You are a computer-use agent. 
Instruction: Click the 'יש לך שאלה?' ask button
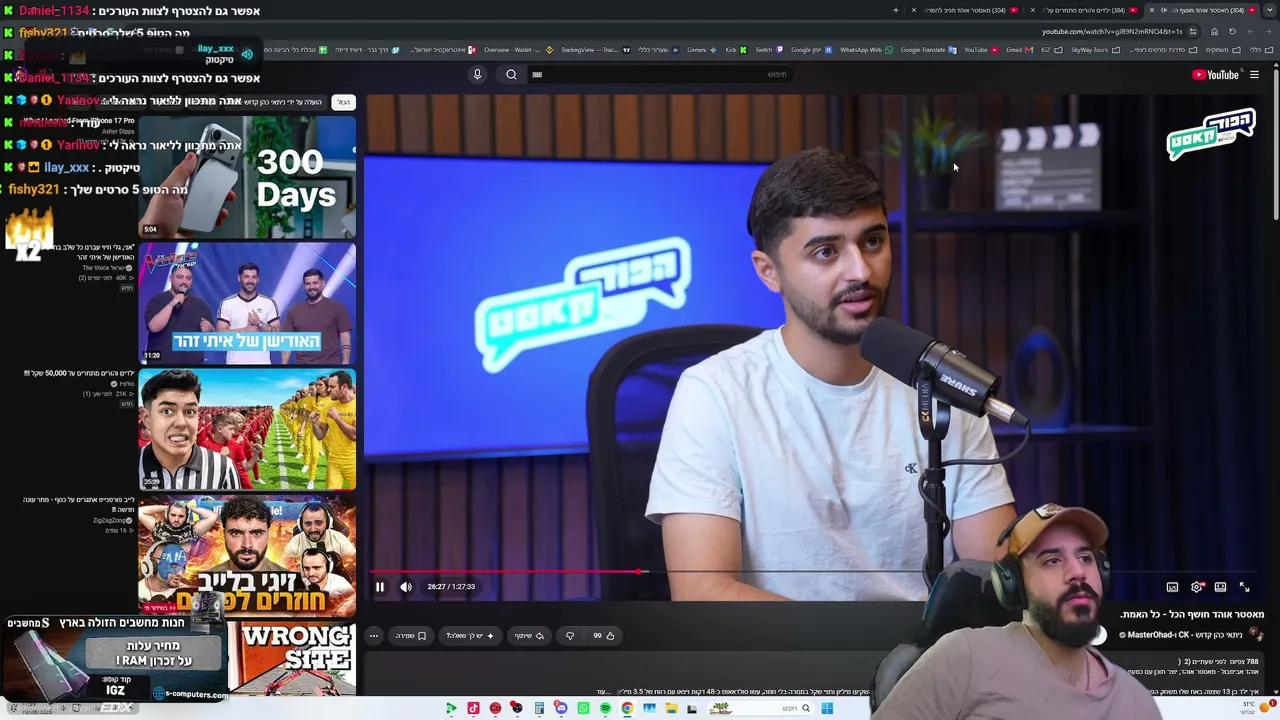click(x=469, y=636)
